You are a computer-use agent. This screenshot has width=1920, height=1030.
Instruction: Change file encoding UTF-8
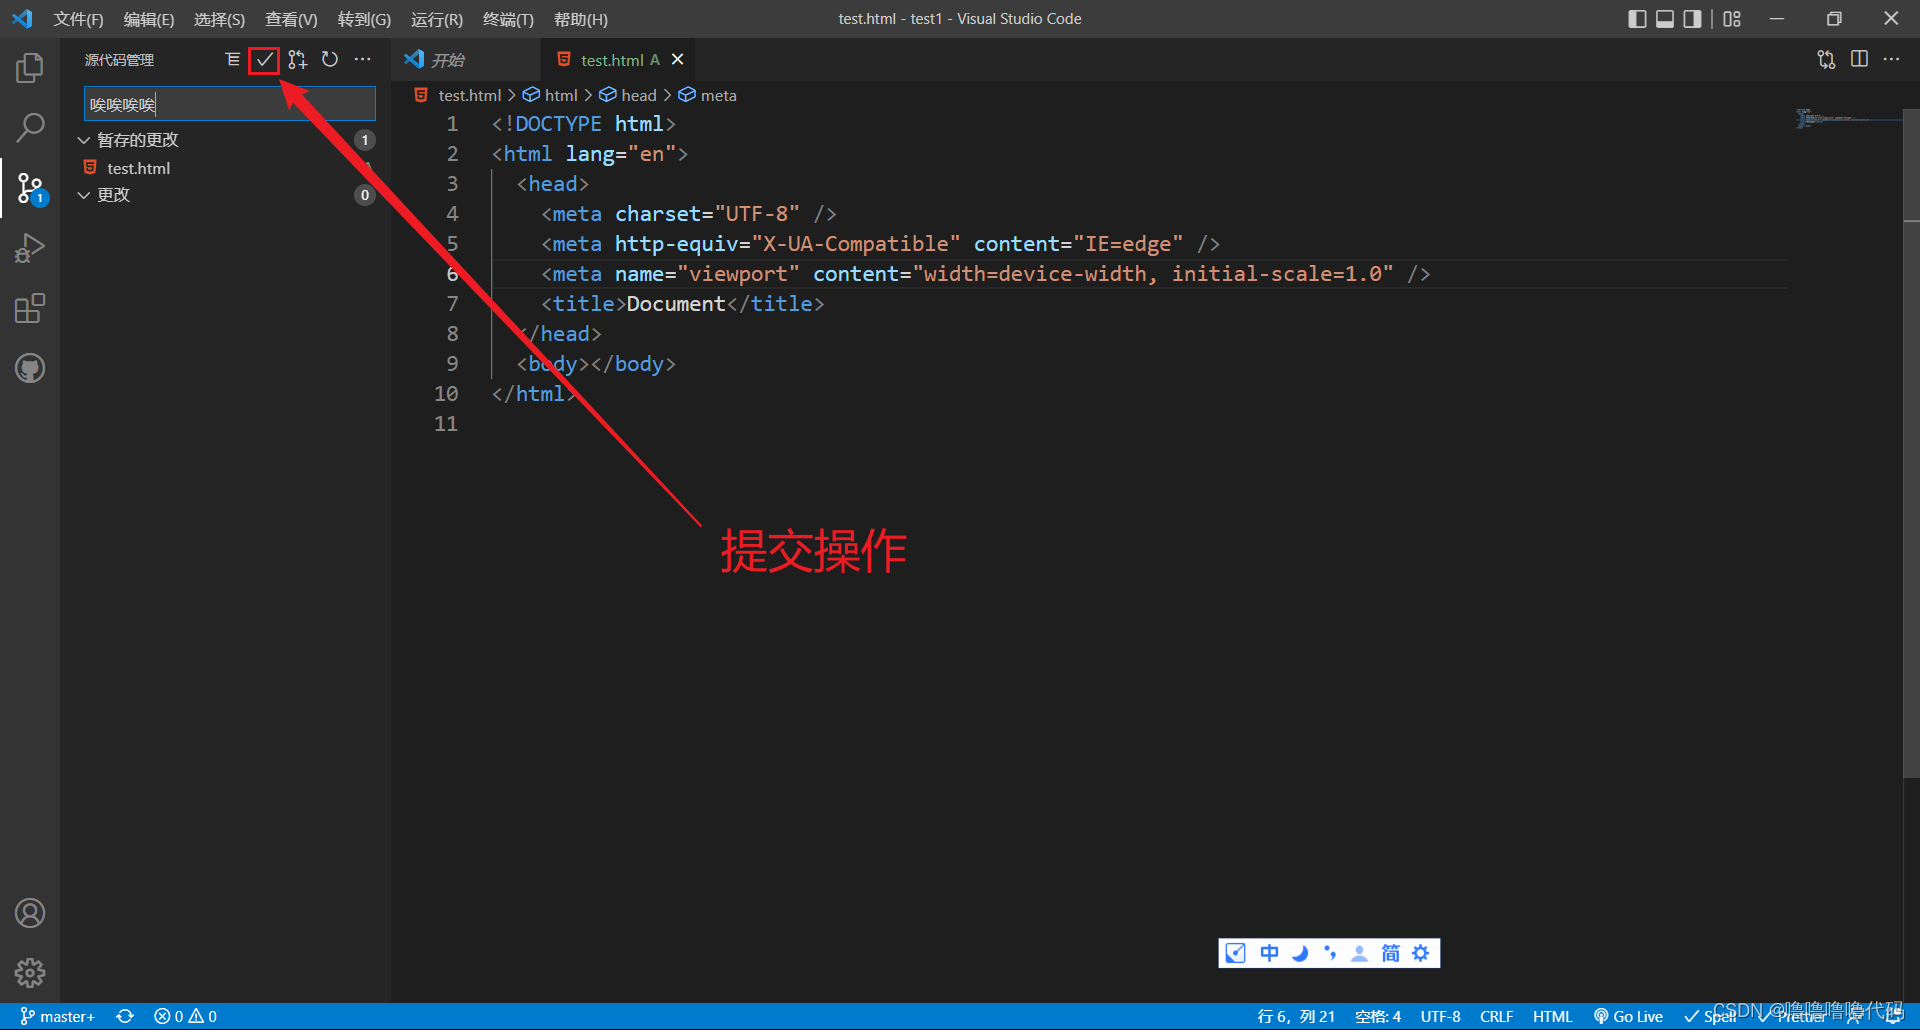pyautogui.click(x=1440, y=1016)
